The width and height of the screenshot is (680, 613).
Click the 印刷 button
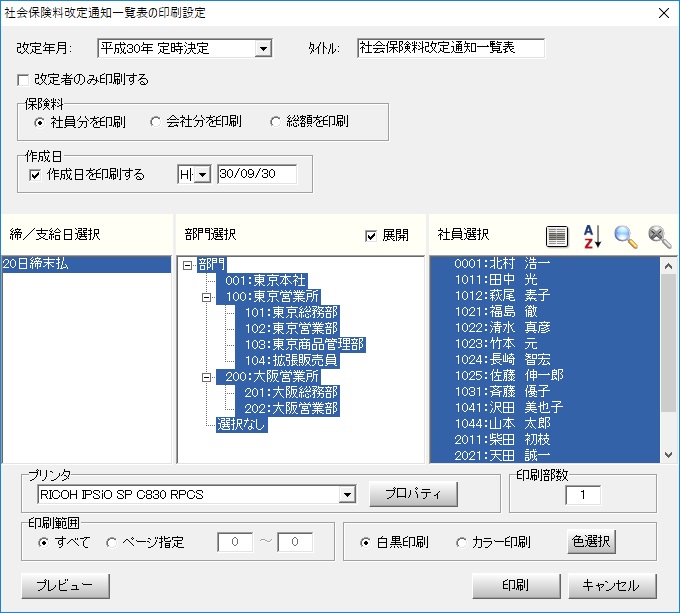pyautogui.click(x=516, y=586)
